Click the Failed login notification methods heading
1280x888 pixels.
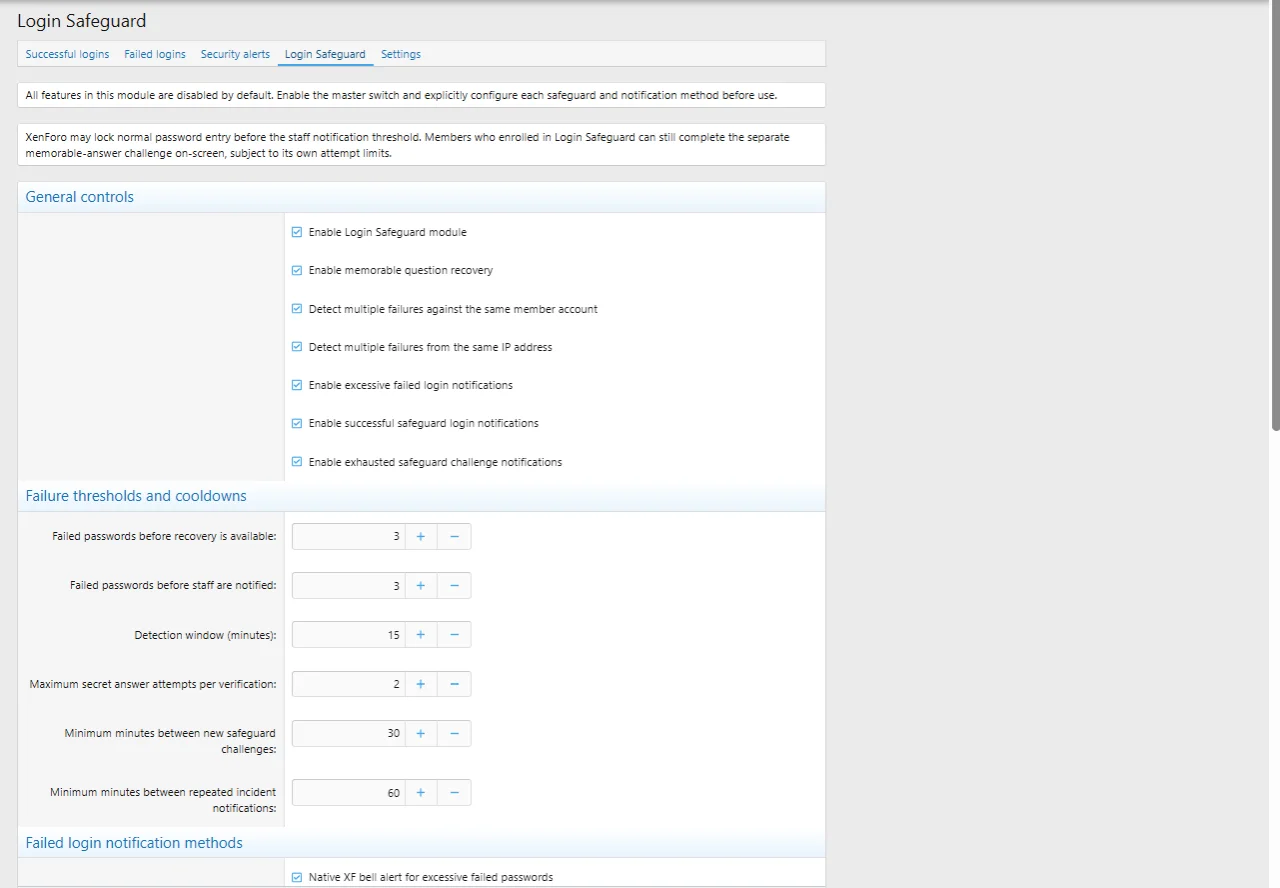pos(134,843)
